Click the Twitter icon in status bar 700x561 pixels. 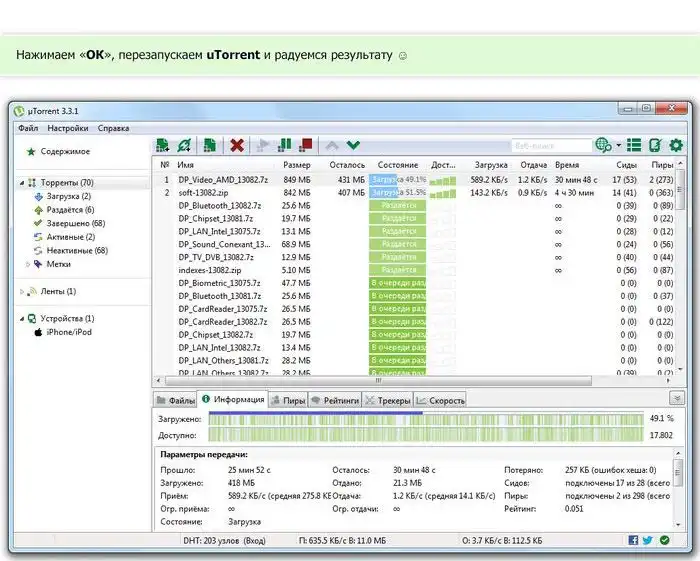click(648, 540)
